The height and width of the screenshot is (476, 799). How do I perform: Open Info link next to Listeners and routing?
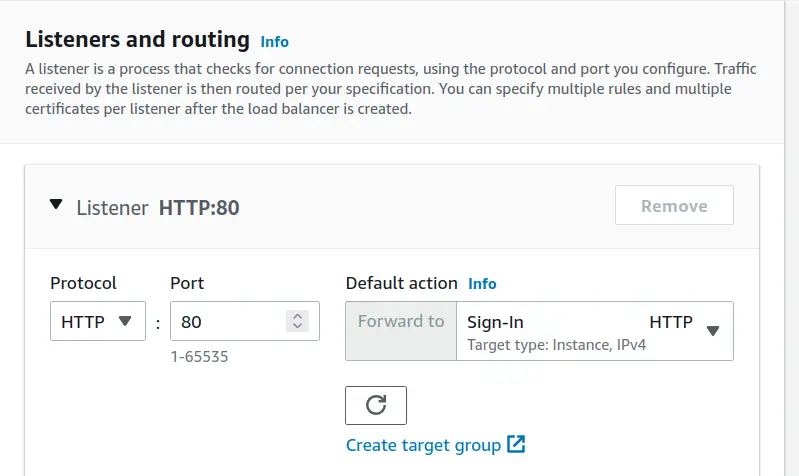[x=274, y=42]
